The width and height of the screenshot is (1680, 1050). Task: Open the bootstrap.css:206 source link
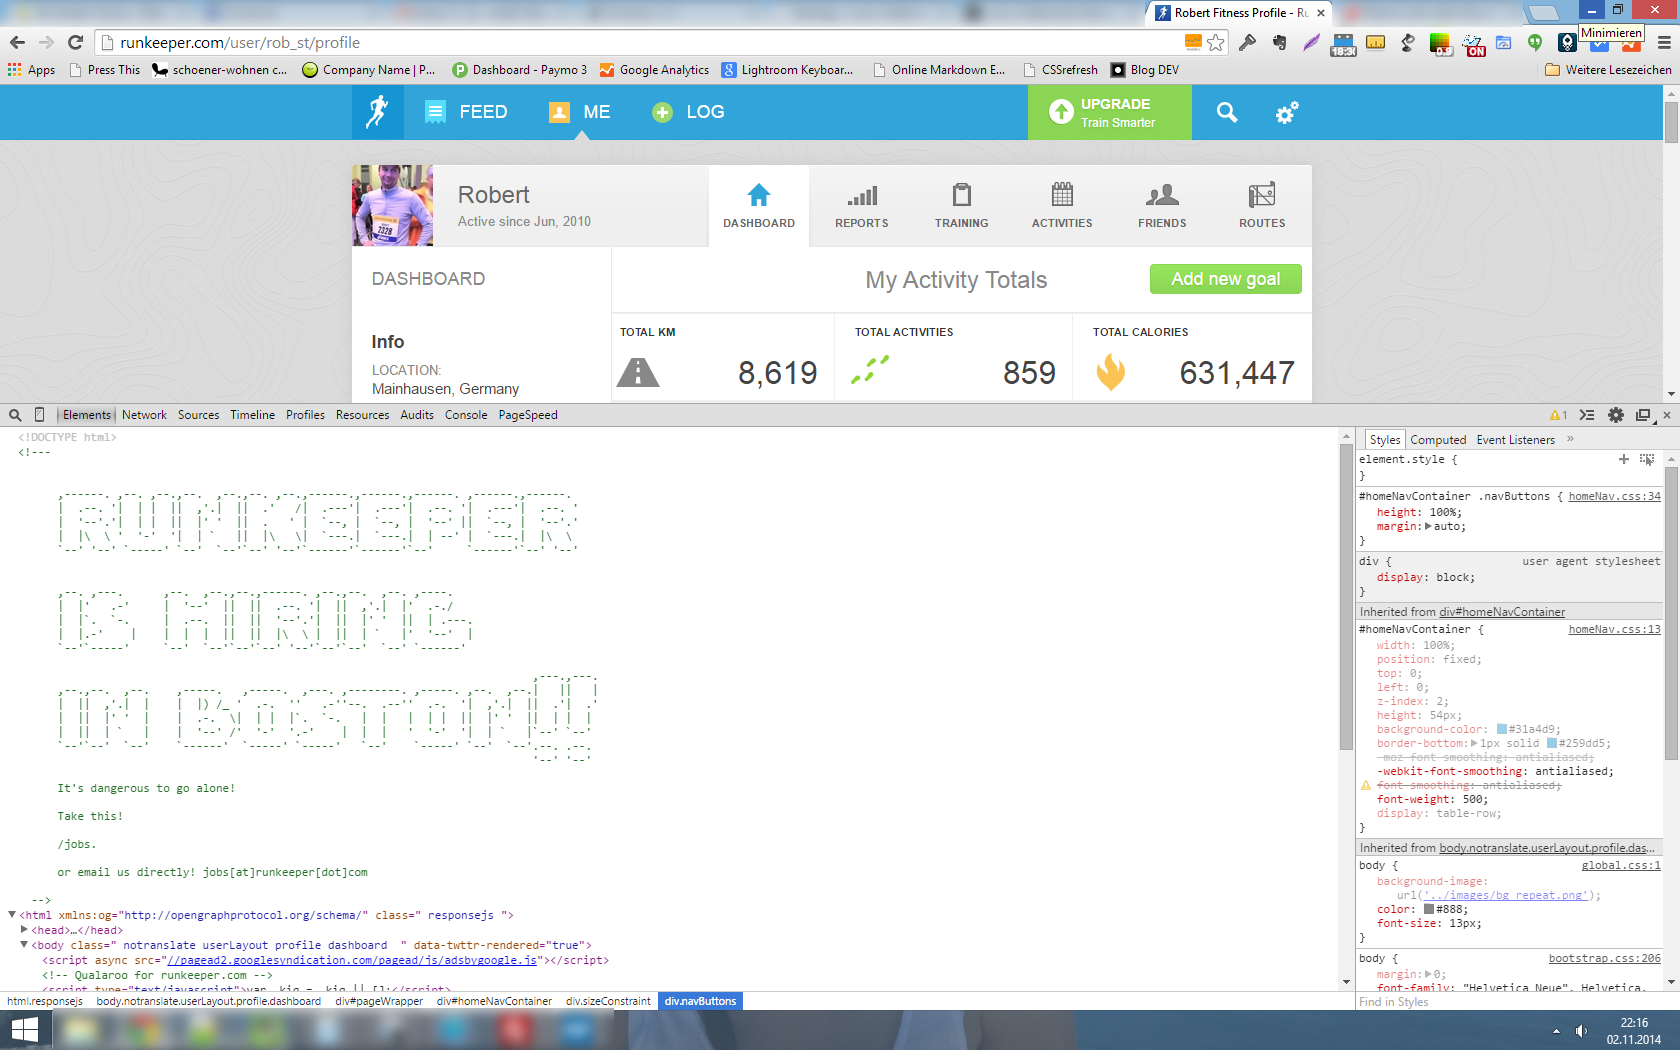tap(1604, 959)
